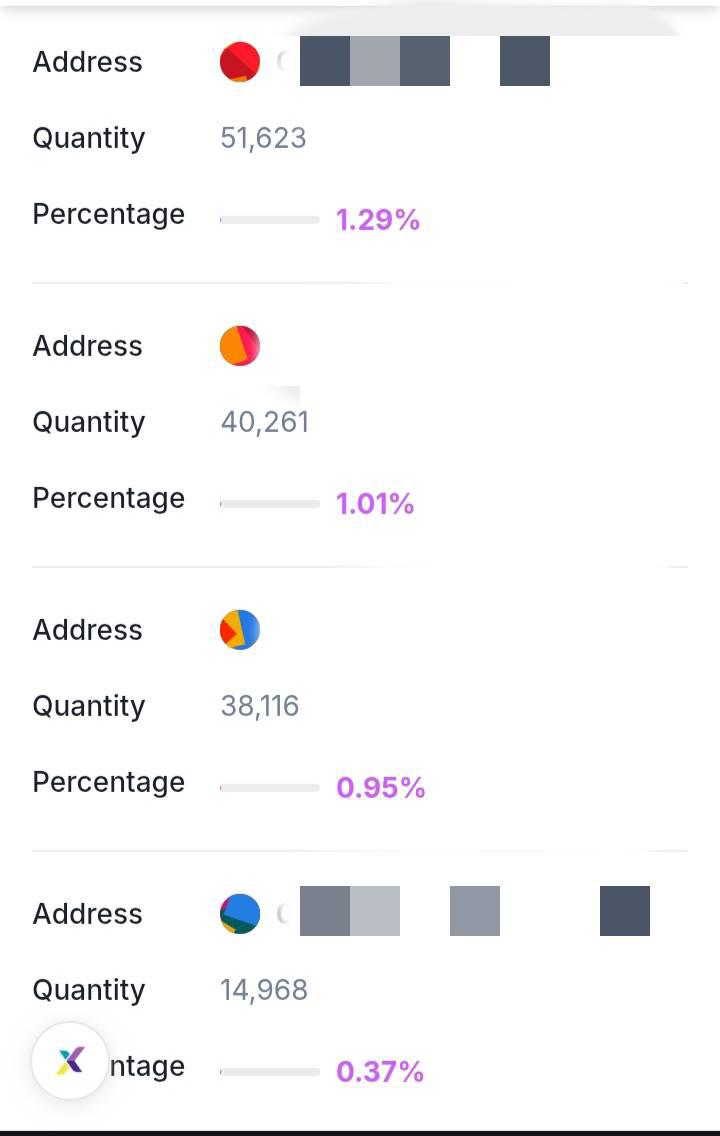The height and width of the screenshot is (1136, 720).
Task: Click the Address label beside the orange avatar
Action: (x=88, y=346)
